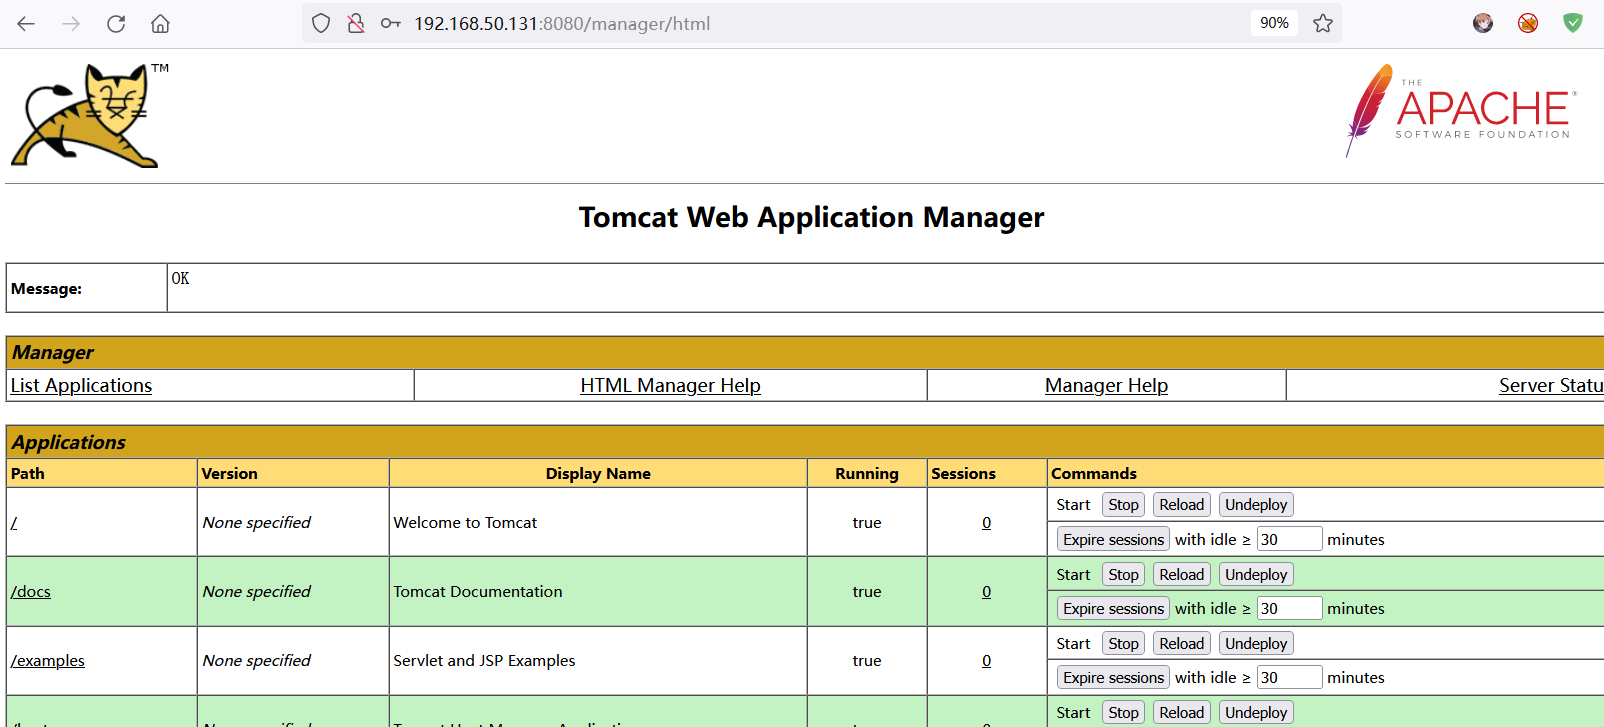Expire sessions for the /docs application
The image size is (1604, 727).
1113,608
